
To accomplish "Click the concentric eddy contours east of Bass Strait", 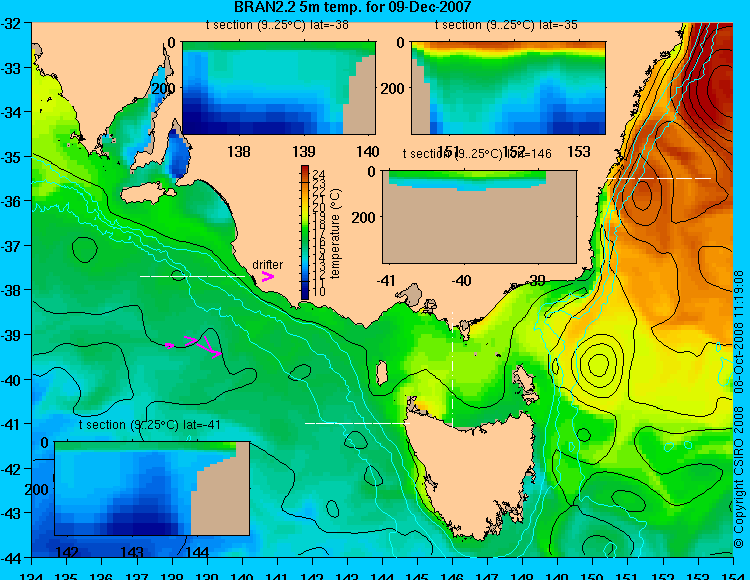I will point(597,366).
